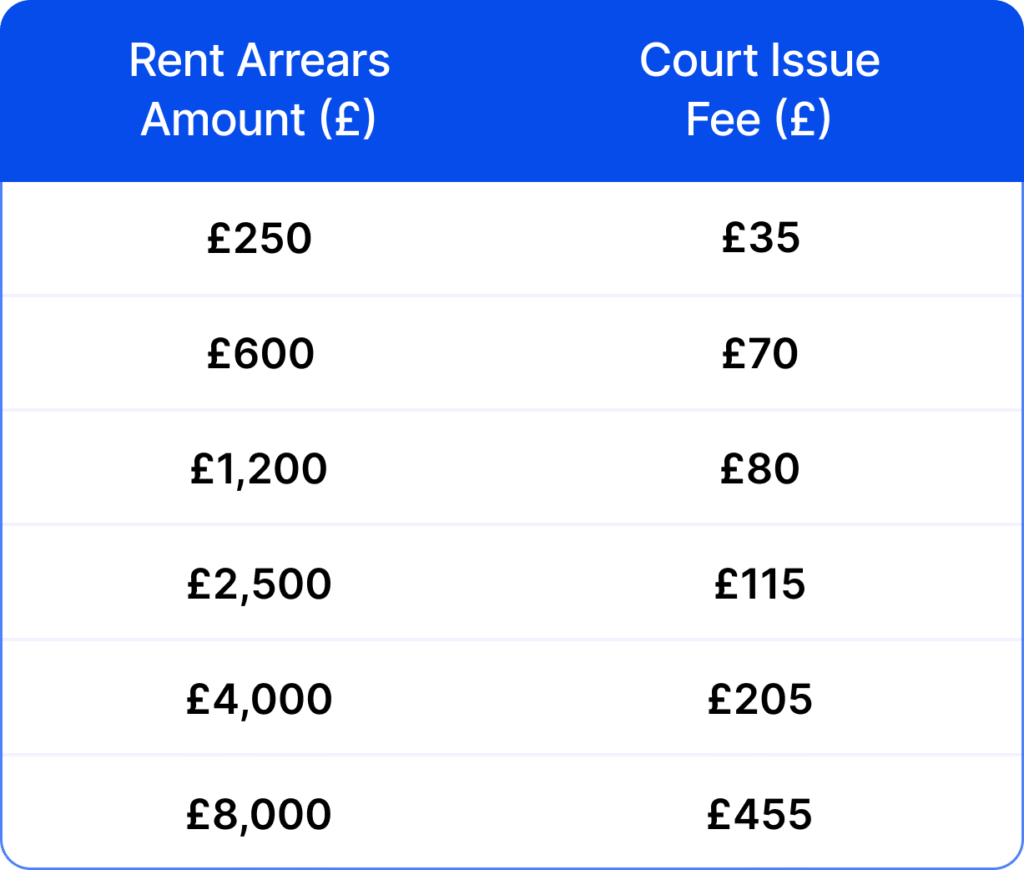Screen dimensions: 1024x870
Task: Click the £70 court issue fee
Action: (760, 354)
